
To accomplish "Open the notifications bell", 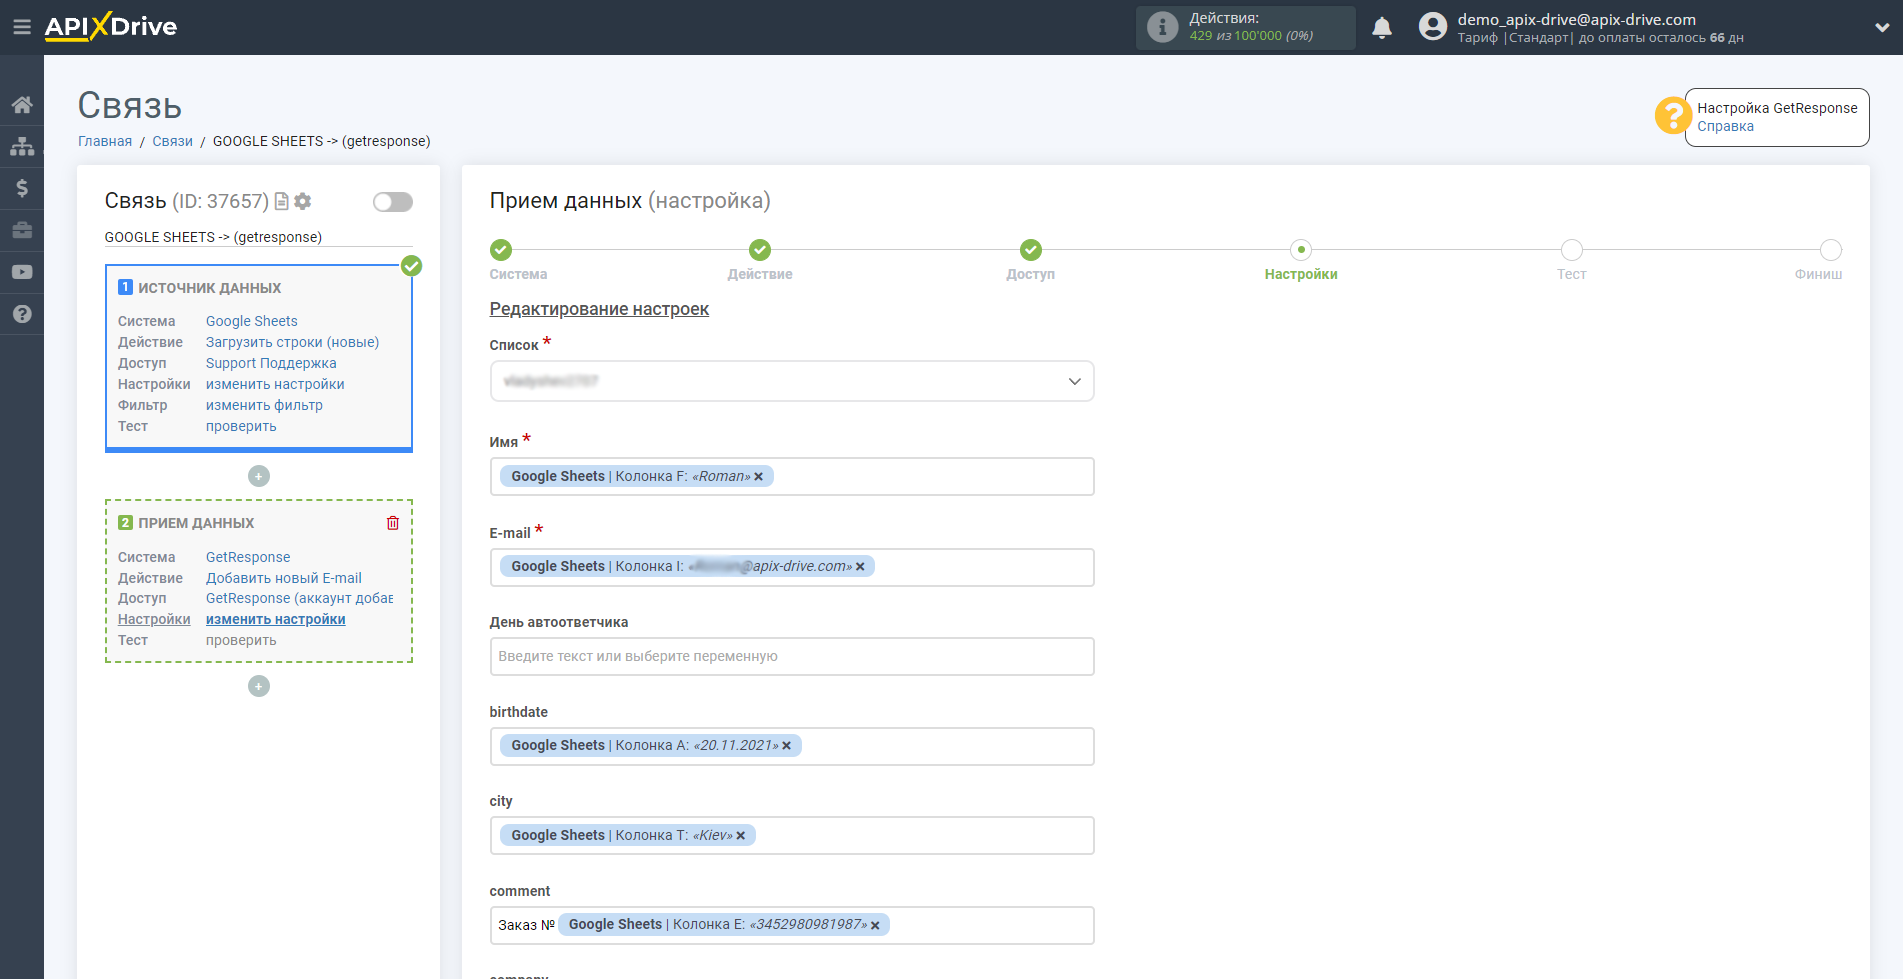I will pos(1382,27).
